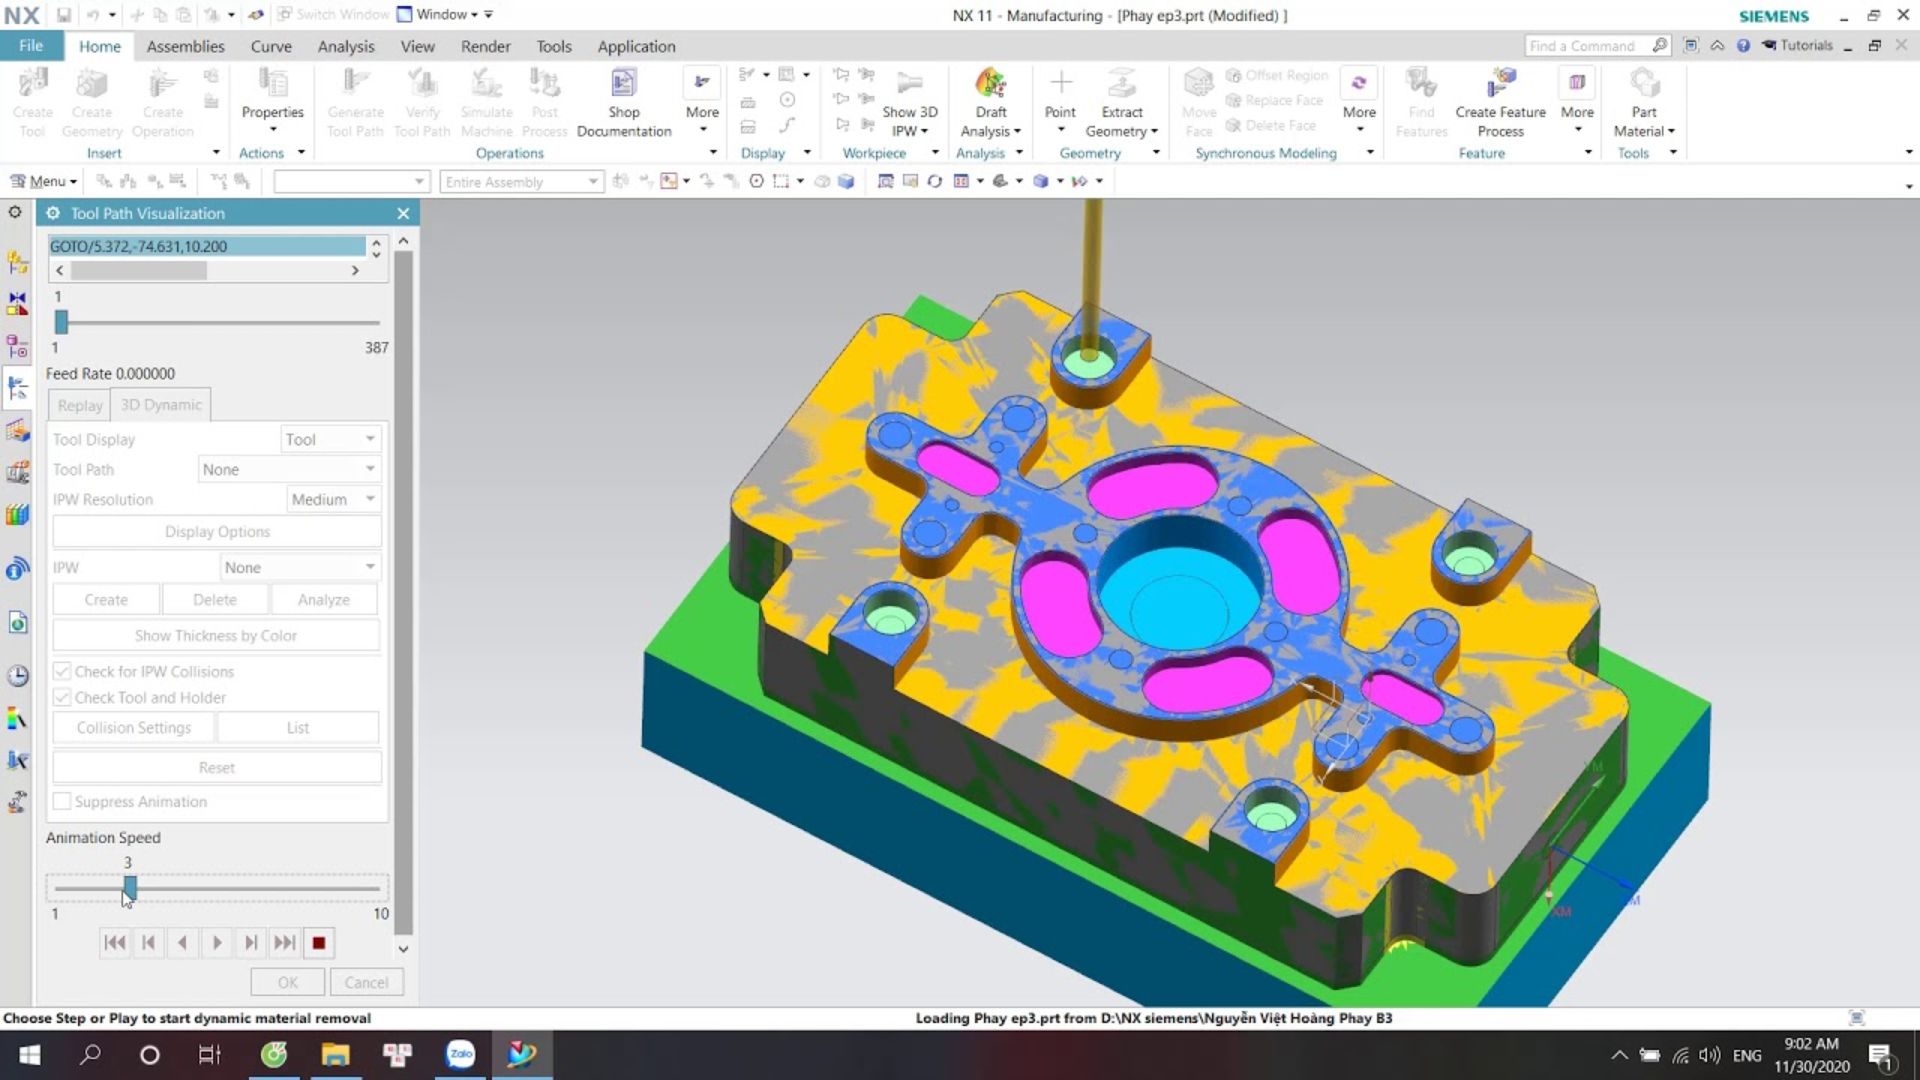Open Collision Settings

coord(134,727)
